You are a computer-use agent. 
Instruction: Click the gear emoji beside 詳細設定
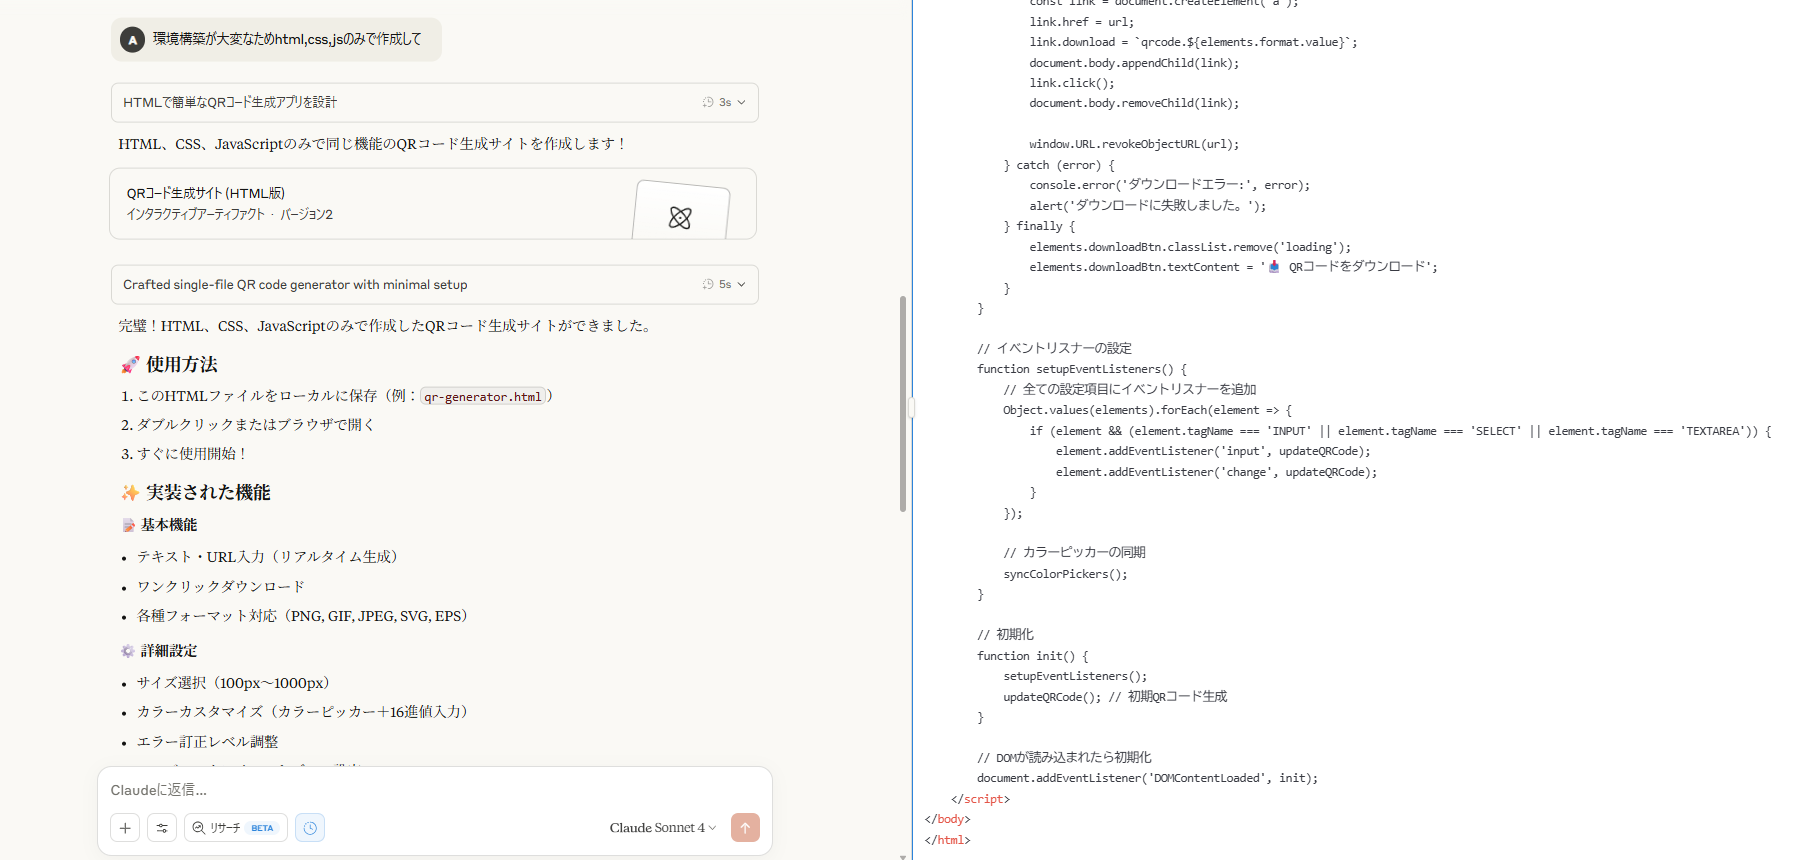(x=128, y=651)
